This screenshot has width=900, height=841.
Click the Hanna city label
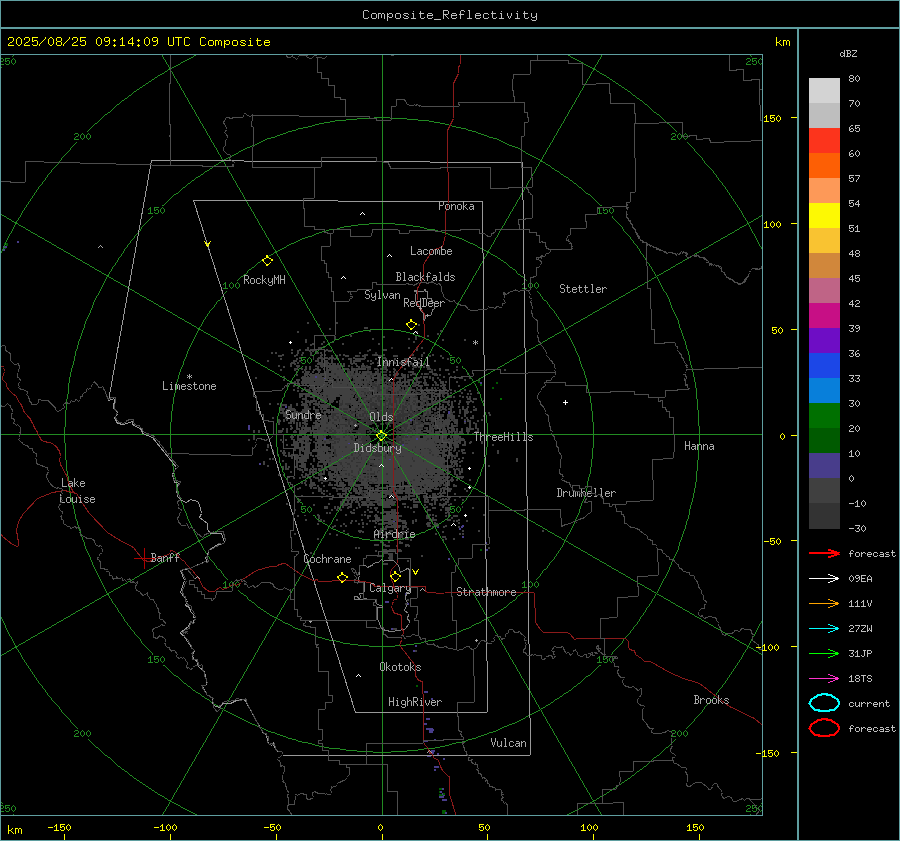tap(699, 445)
